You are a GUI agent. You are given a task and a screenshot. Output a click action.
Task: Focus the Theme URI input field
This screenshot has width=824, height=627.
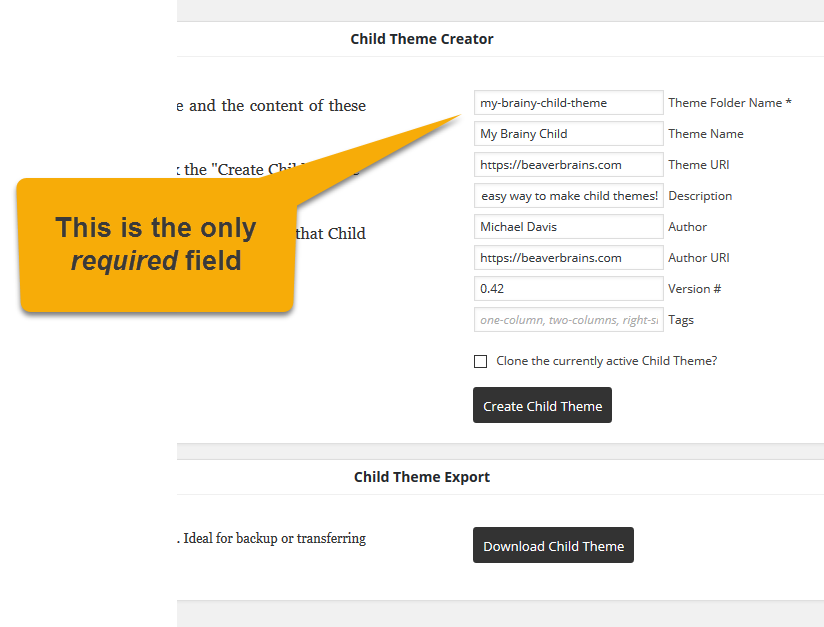click(568, 165)
